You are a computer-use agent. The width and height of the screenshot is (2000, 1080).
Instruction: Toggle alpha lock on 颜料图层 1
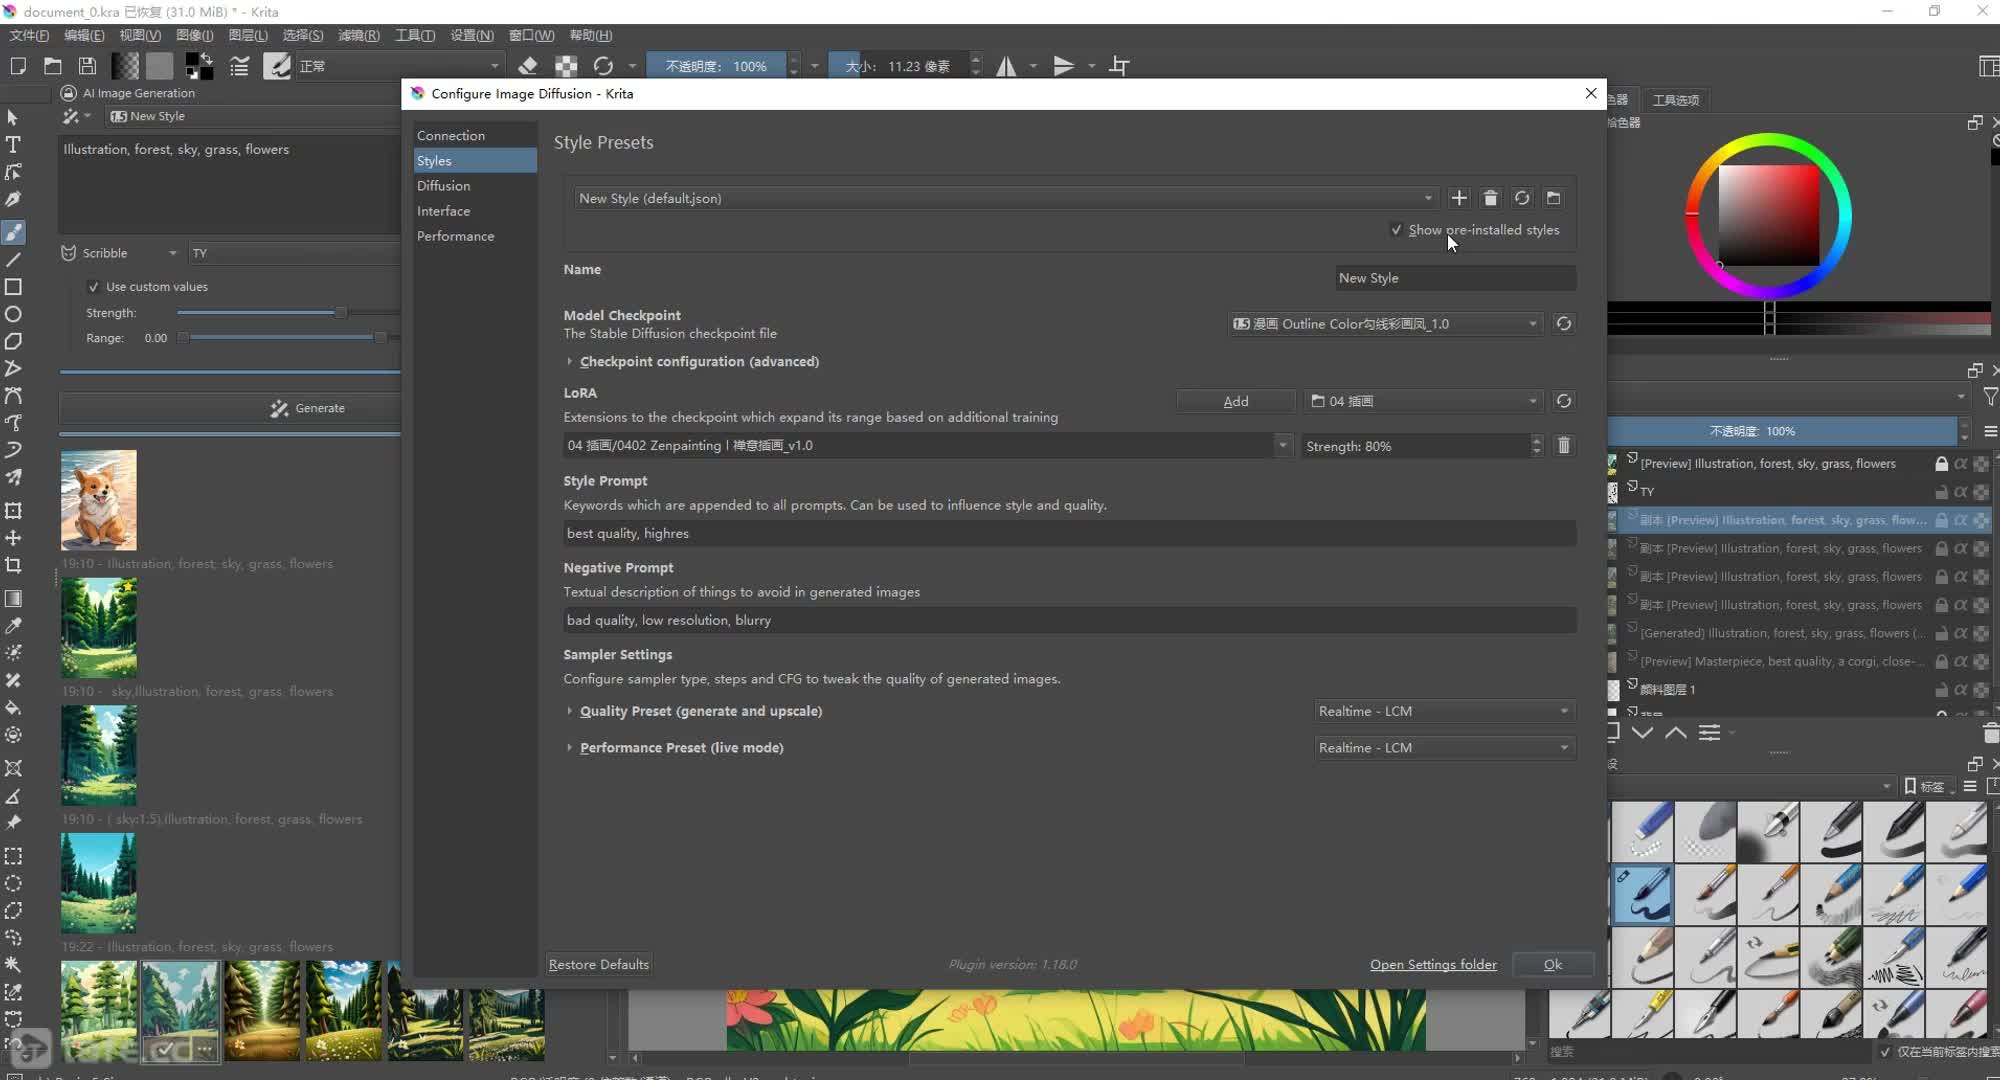tap(1961, 690)
